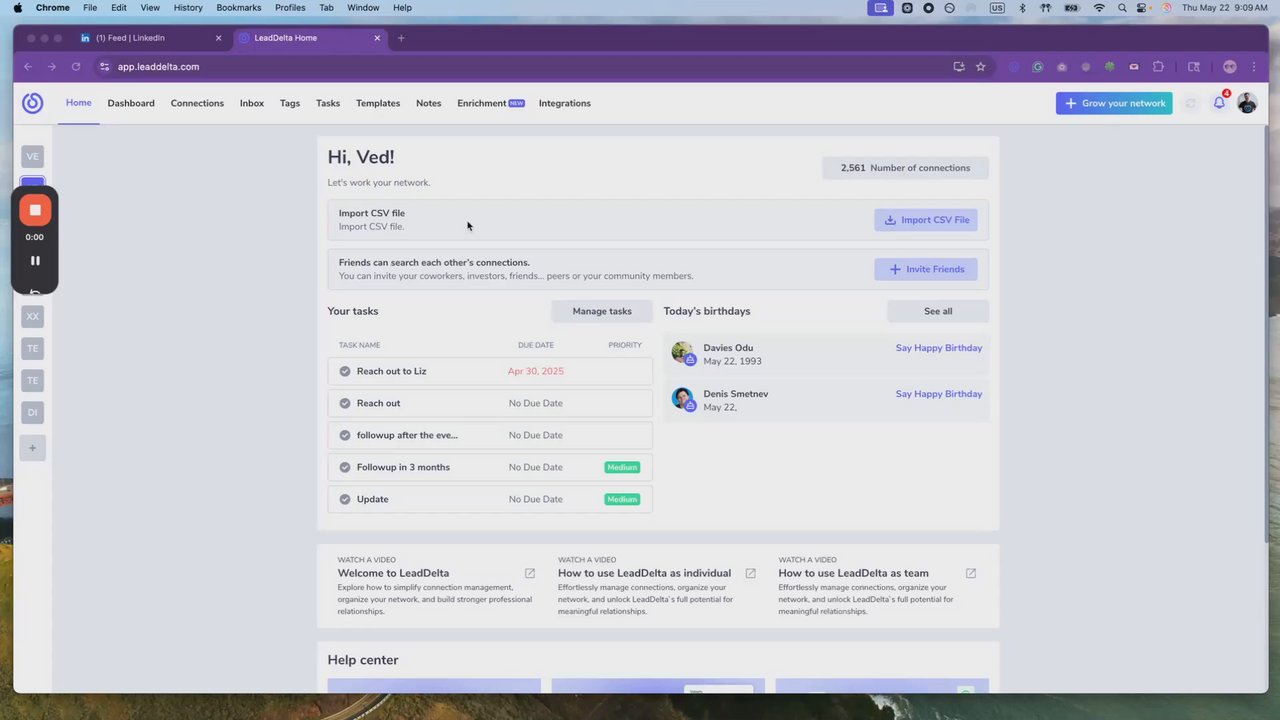Close the LinkedIn Feed tab
The image size is (1280, 720).
coord(219,38)
